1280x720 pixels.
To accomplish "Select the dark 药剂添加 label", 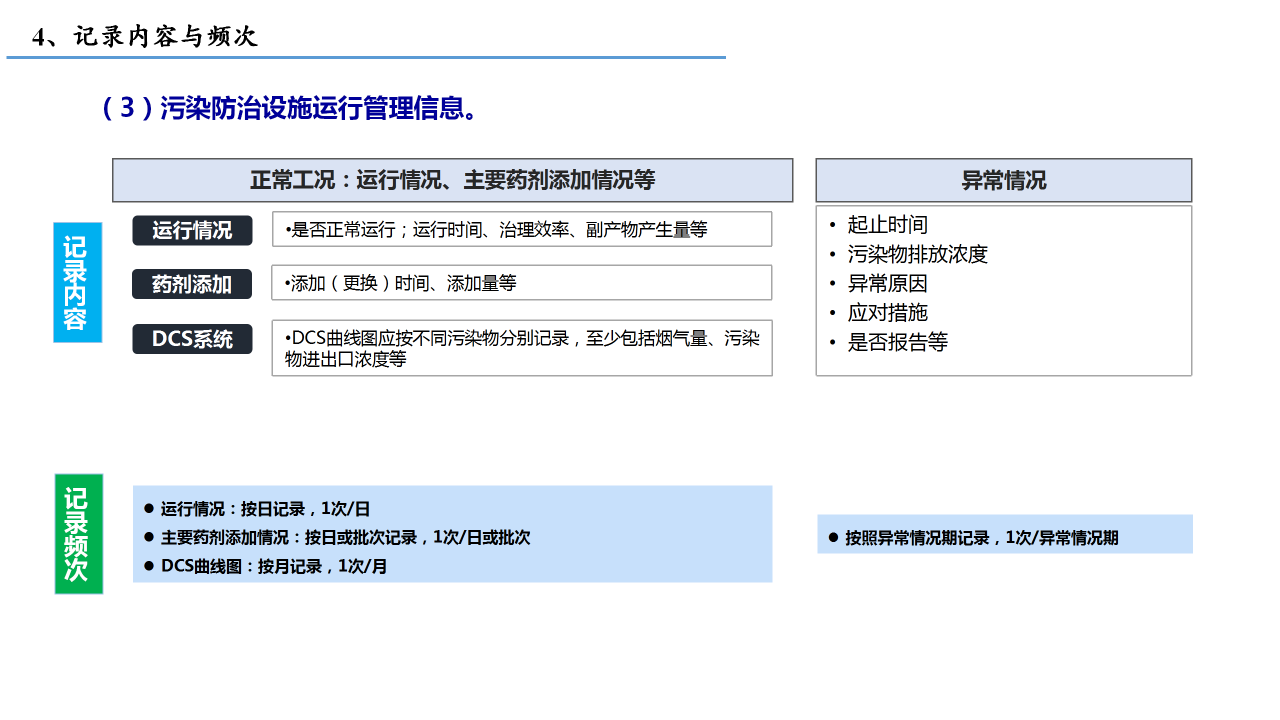I will point(192,284).
